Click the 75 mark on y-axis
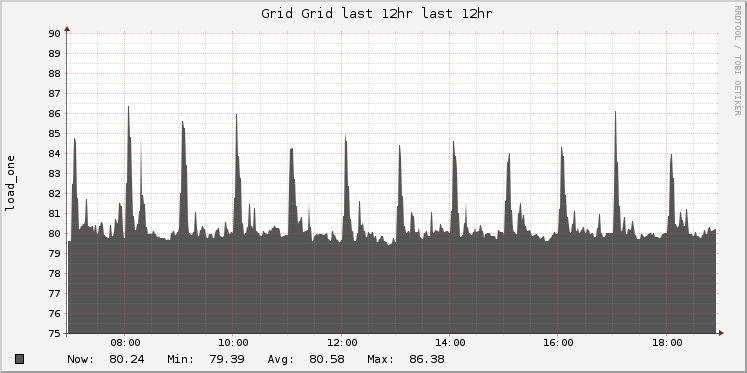 (54, 333)
